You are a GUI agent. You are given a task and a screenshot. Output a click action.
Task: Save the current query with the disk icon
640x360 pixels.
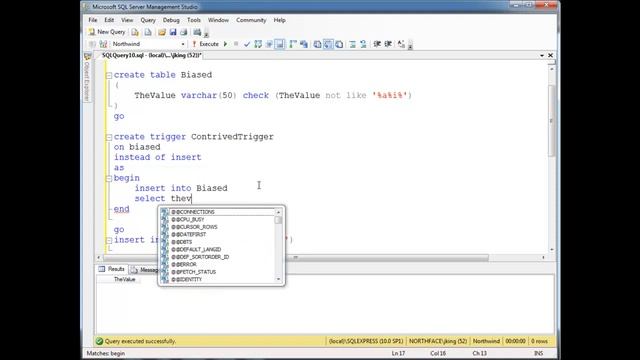173,32
